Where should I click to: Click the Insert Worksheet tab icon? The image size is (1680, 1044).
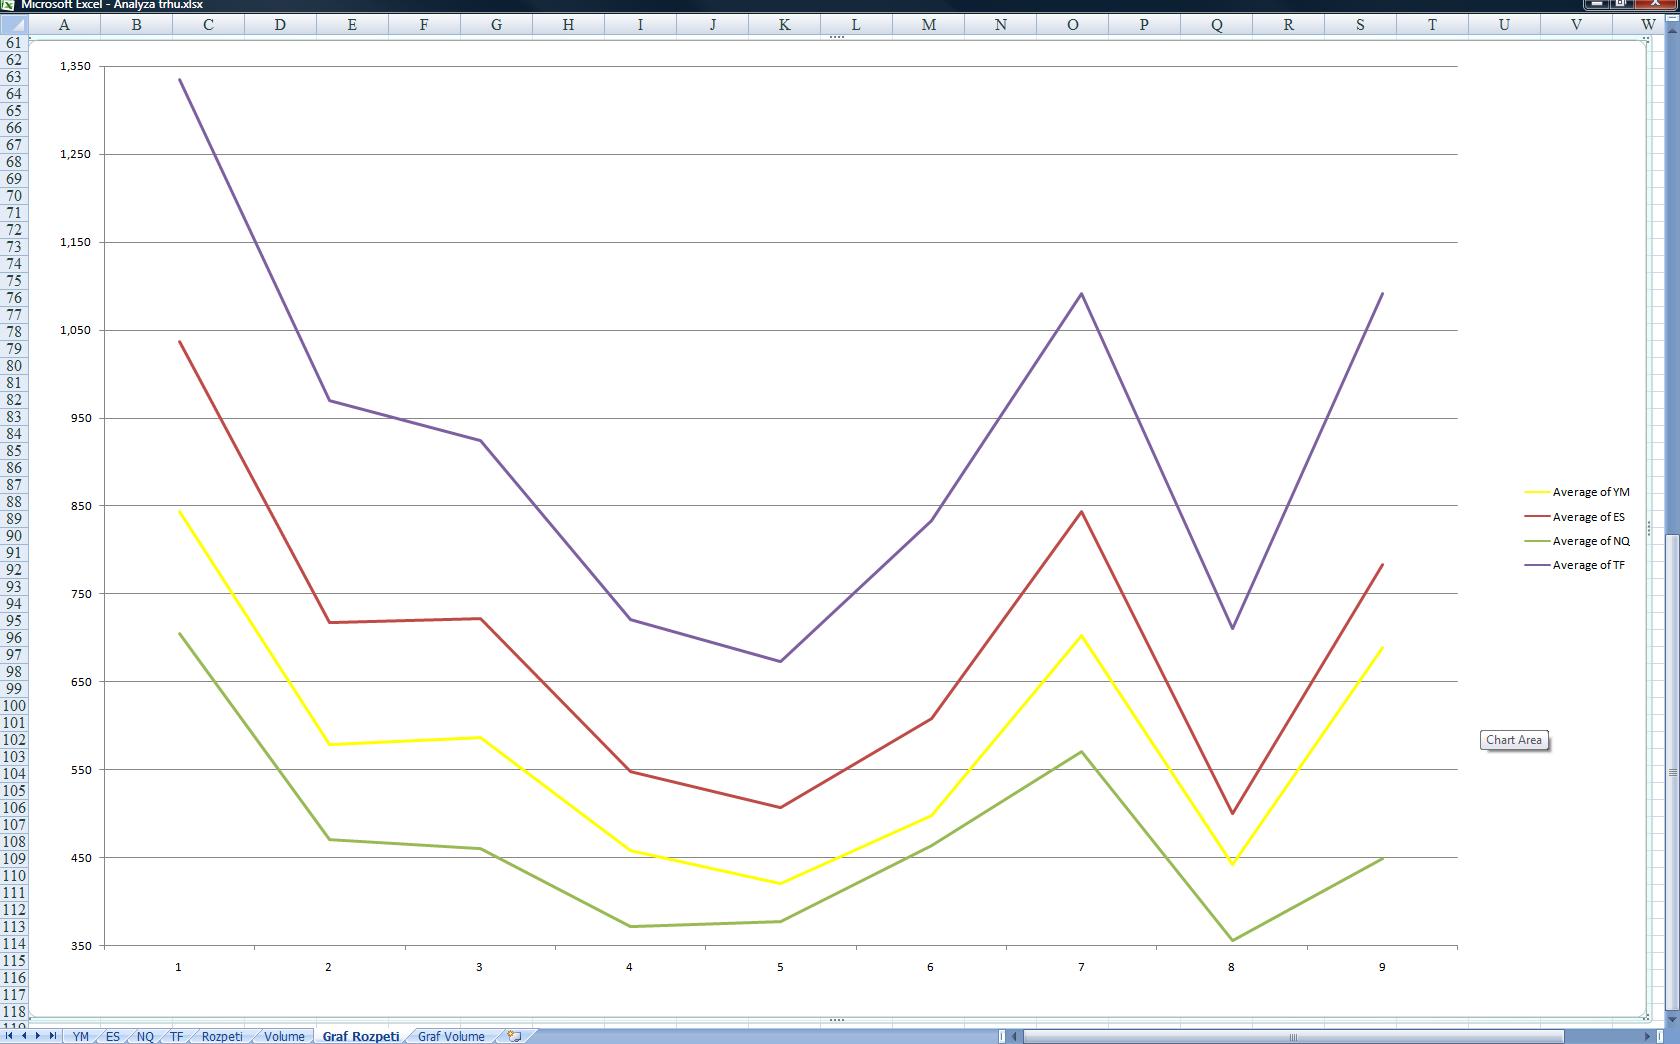click(x=514, y=1036)
